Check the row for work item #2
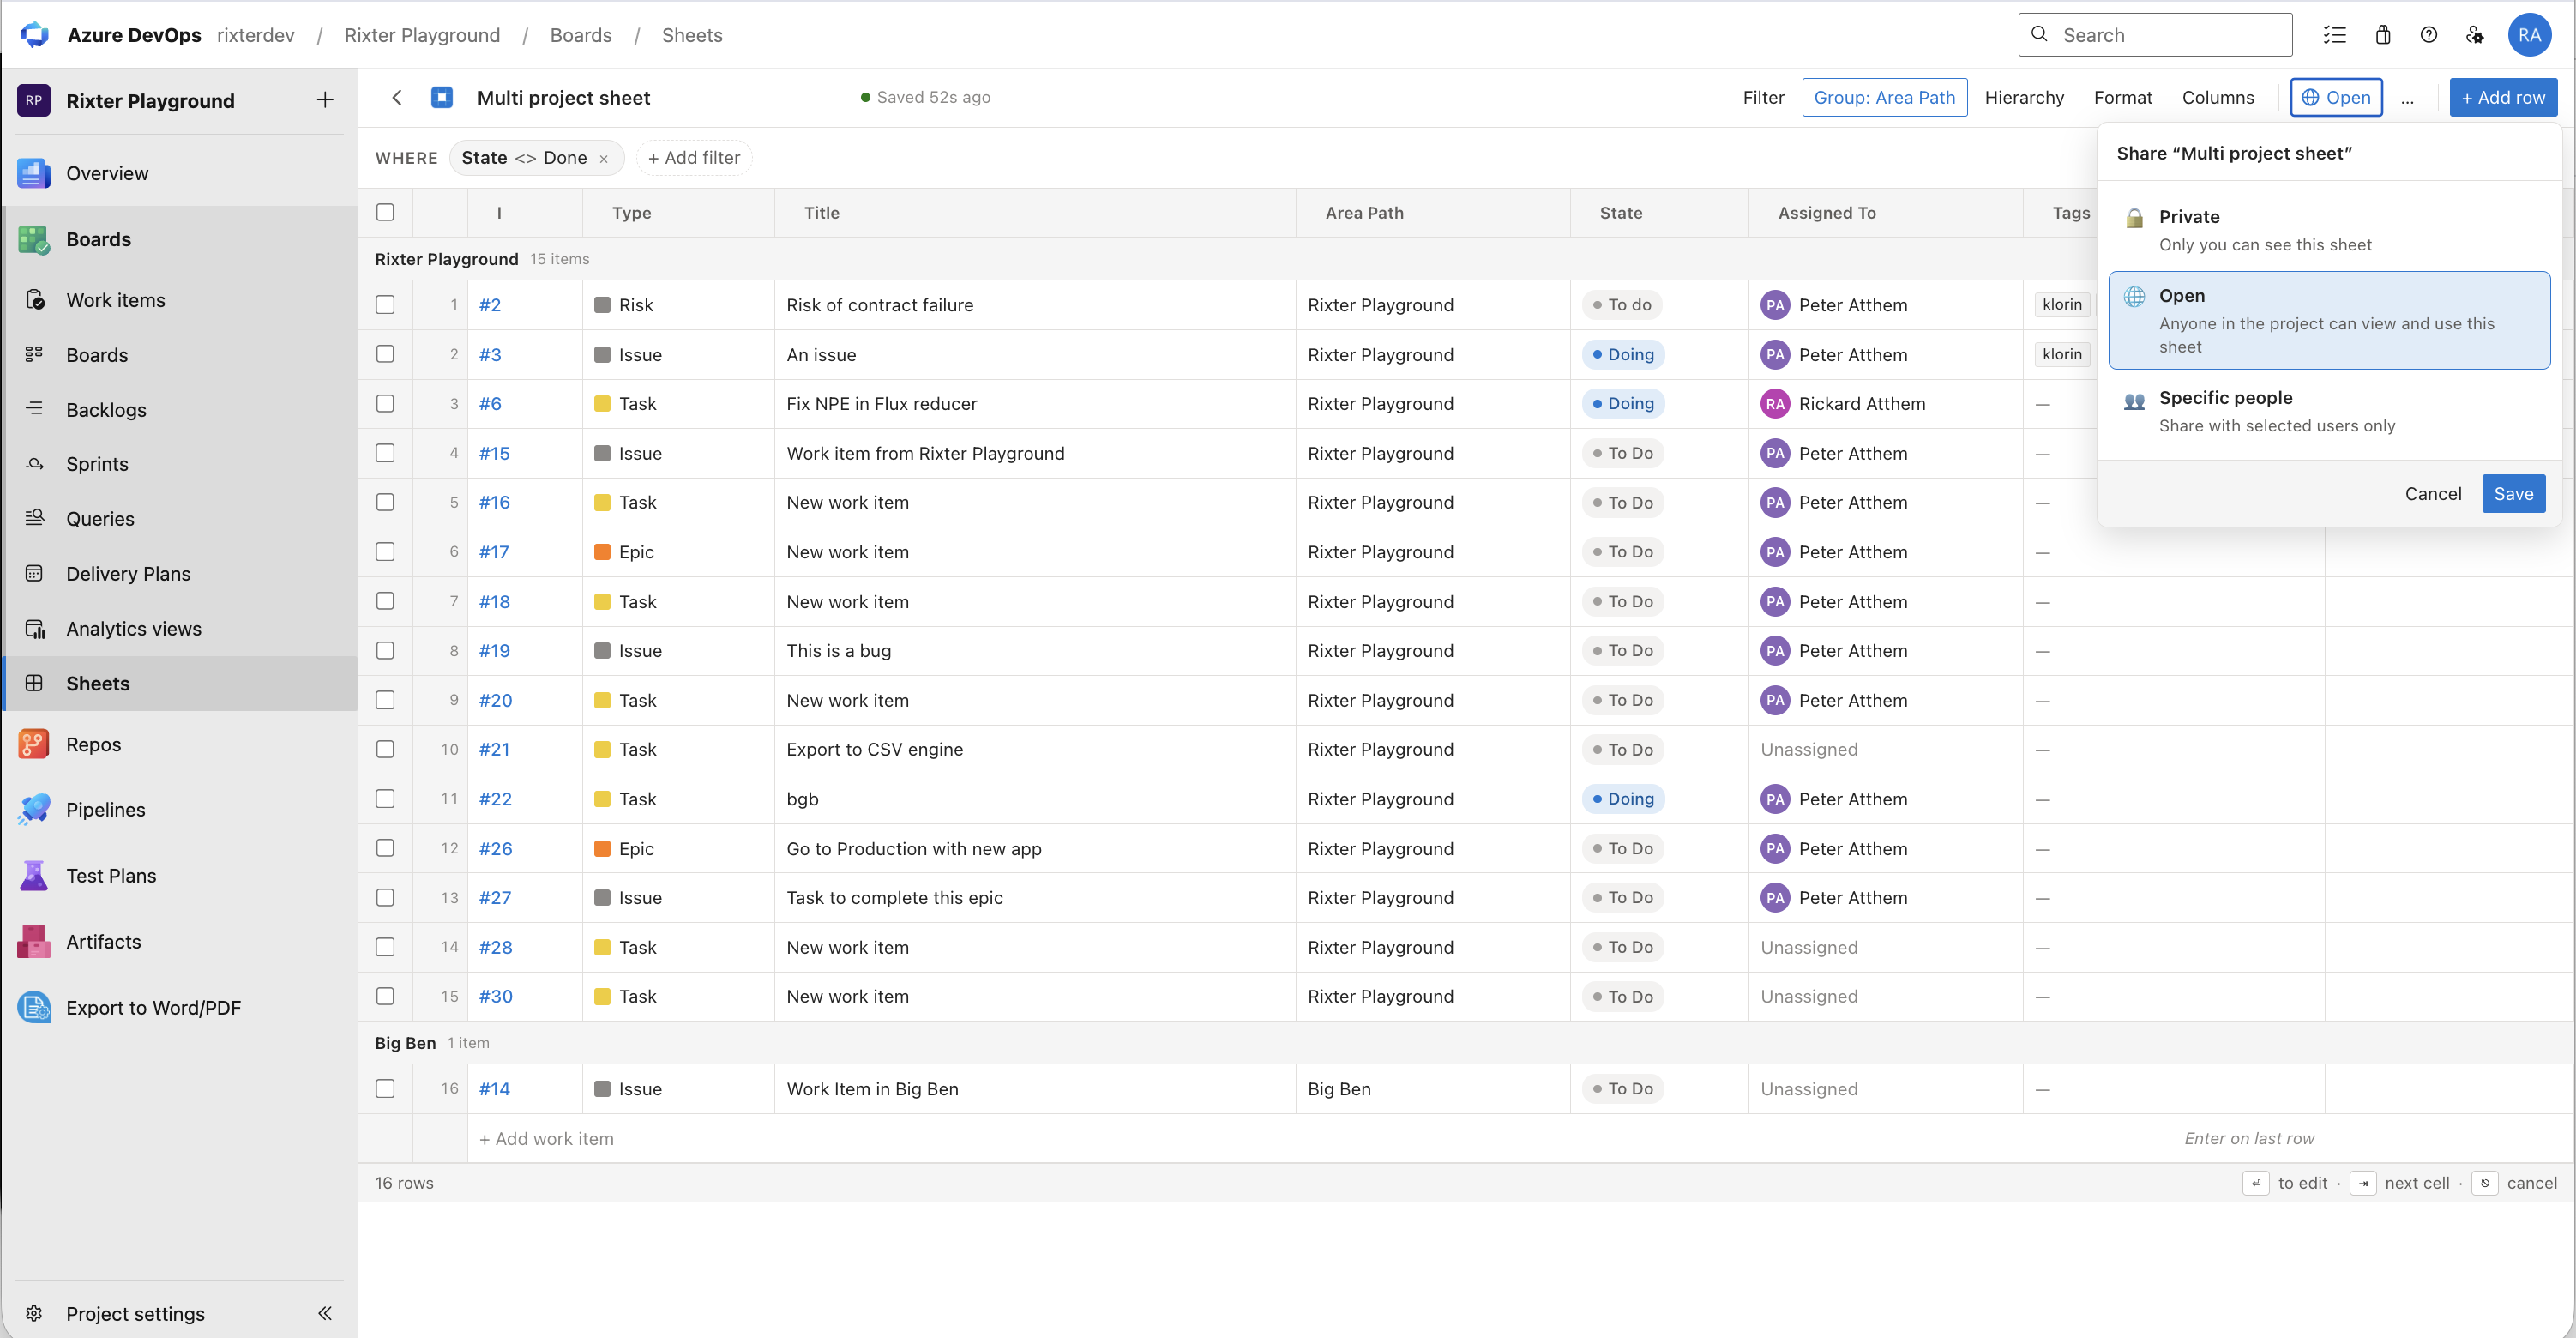 pos(385,305)
